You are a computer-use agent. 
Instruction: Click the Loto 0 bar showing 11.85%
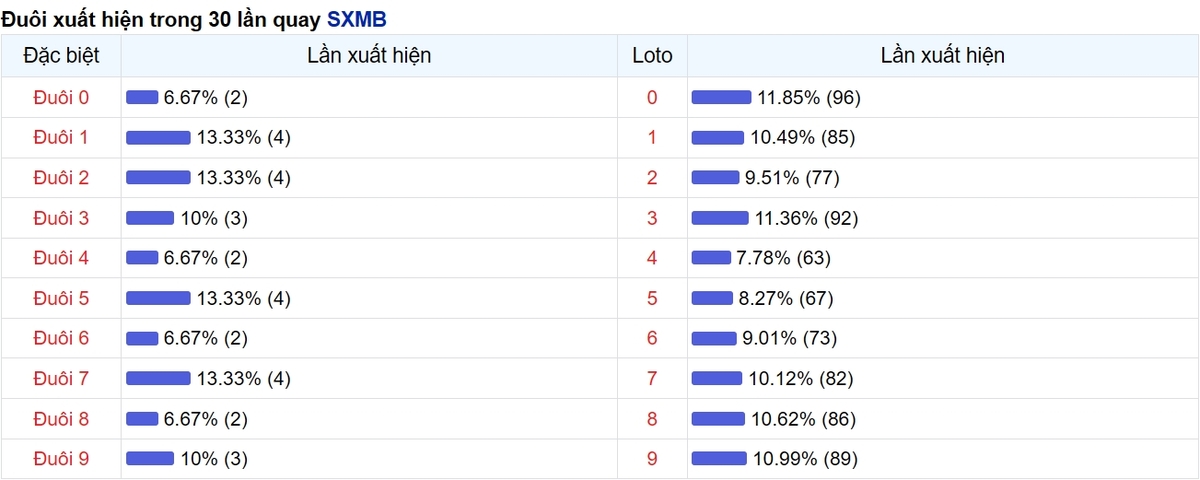[721, 97]
